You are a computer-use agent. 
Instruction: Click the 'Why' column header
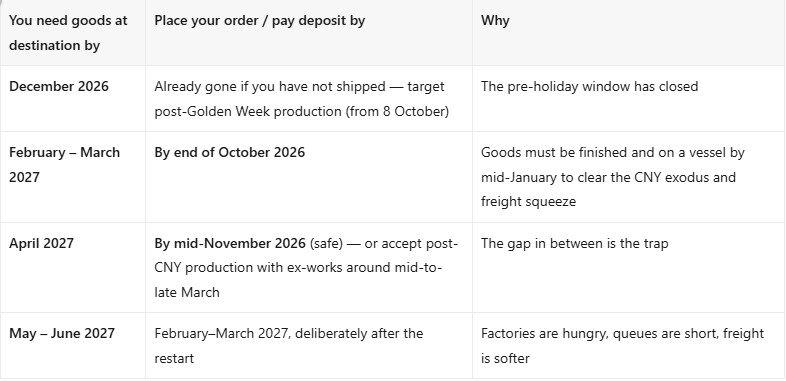tap(495, 21)
